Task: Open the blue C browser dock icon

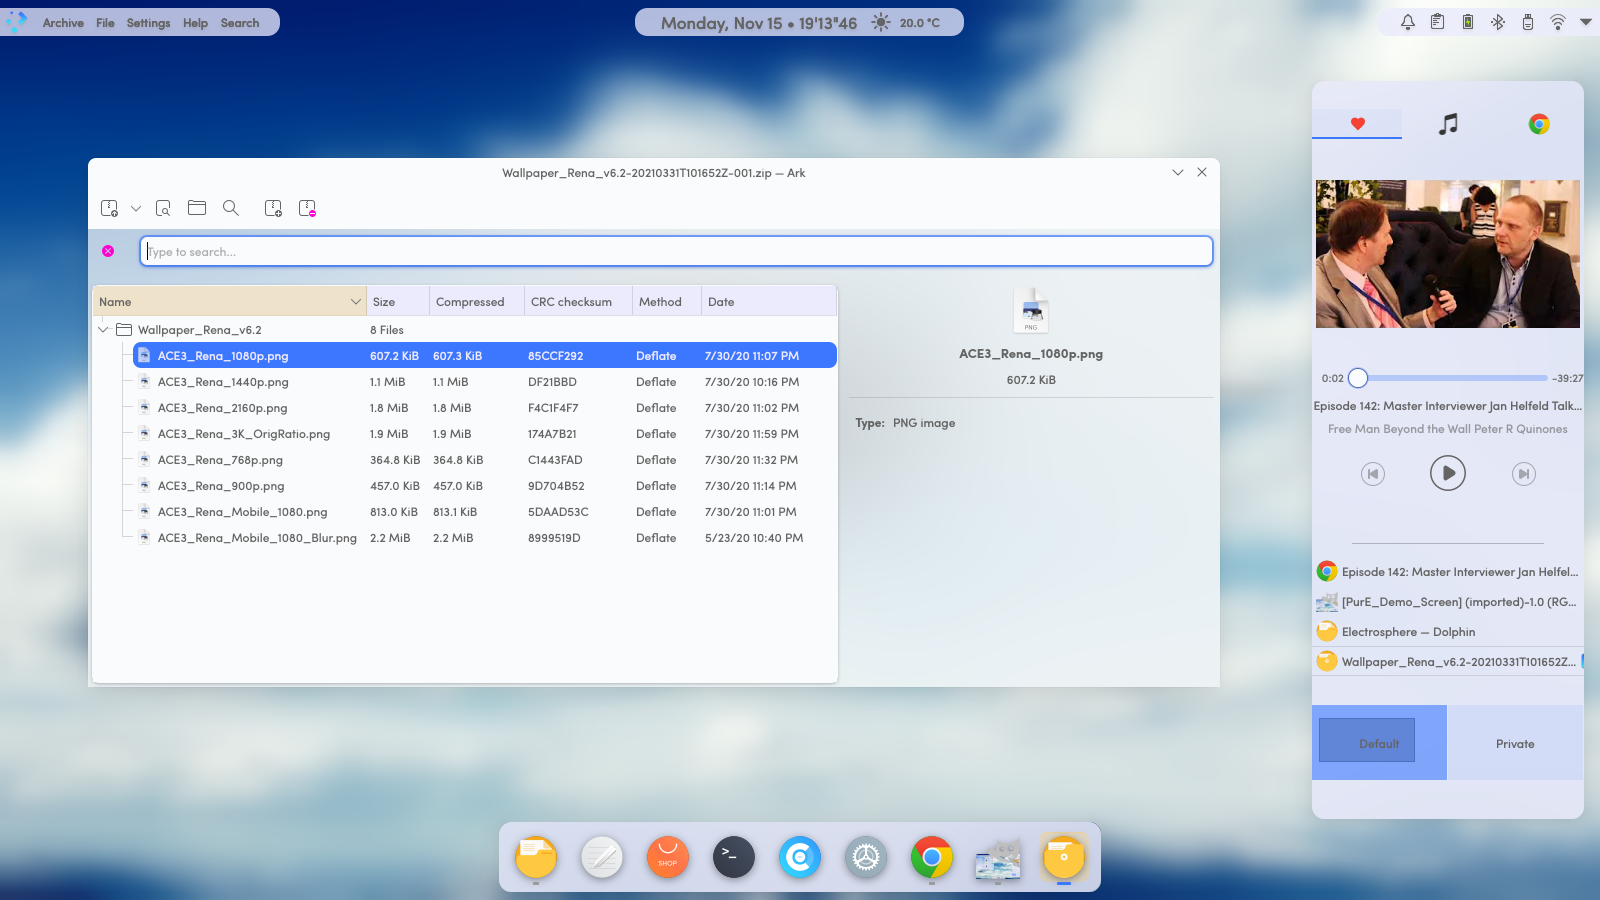Action: coord(800,857)
